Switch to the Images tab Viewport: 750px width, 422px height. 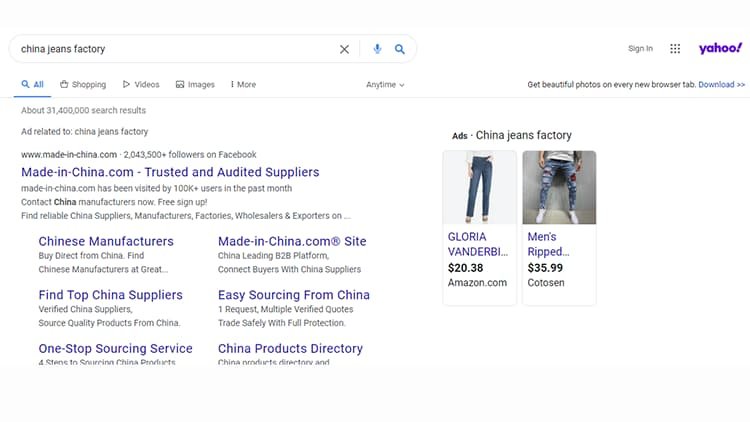[195, 84]
